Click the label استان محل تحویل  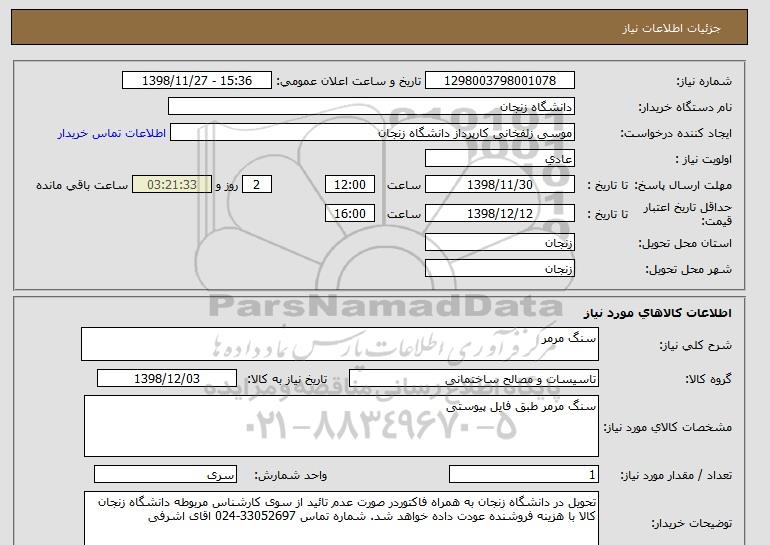[x=685, y=243]
